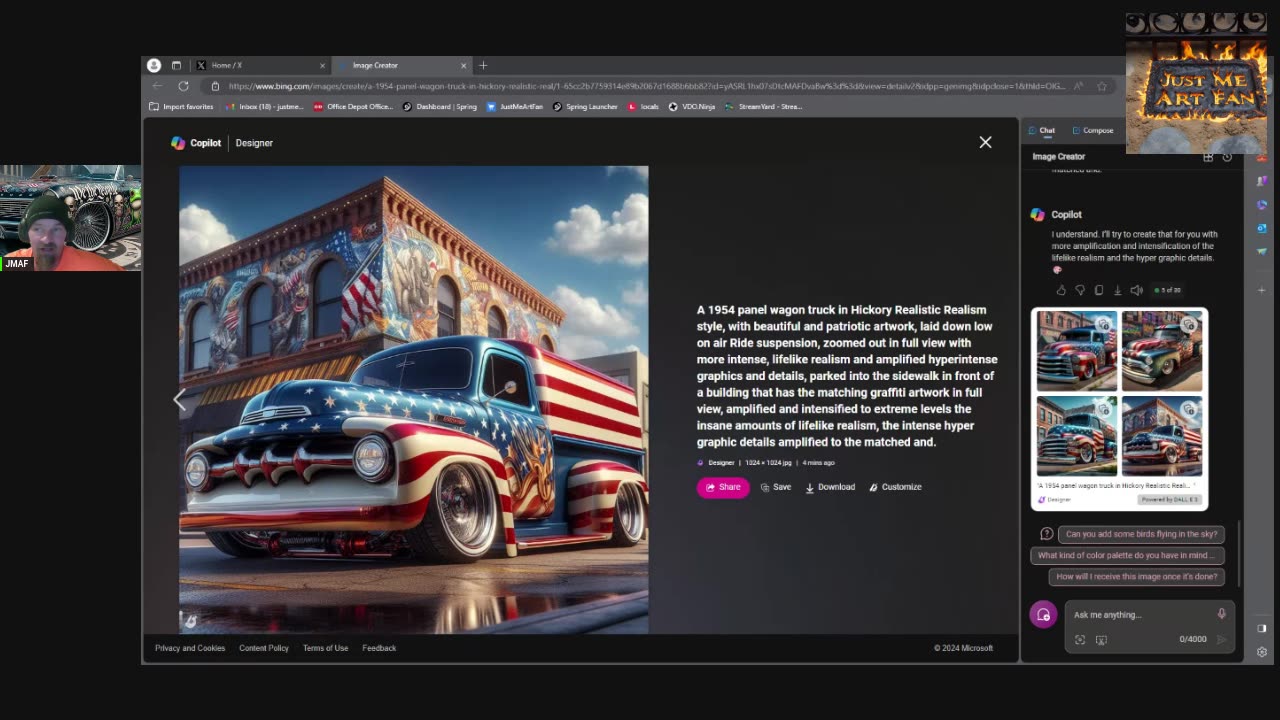The image size is (1280, 720).
Task: Add this page to favorites star
Action: (x=1102, y=86)
